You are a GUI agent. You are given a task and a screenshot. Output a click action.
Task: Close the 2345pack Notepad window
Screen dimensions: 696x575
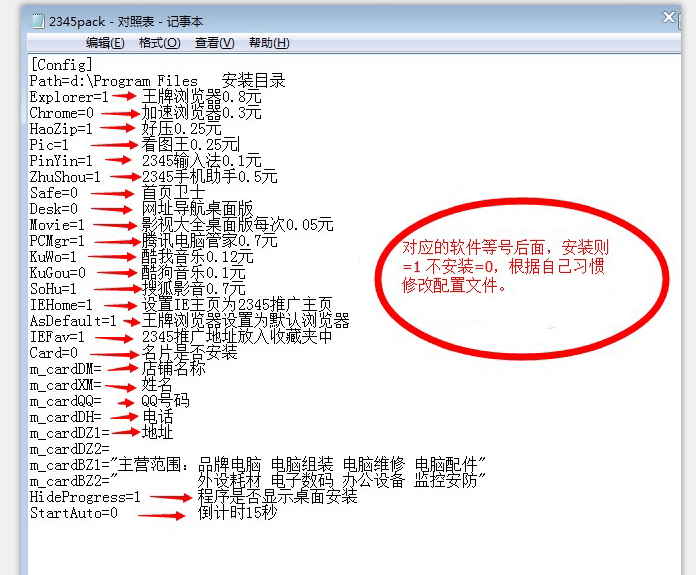tap(669, 17)
